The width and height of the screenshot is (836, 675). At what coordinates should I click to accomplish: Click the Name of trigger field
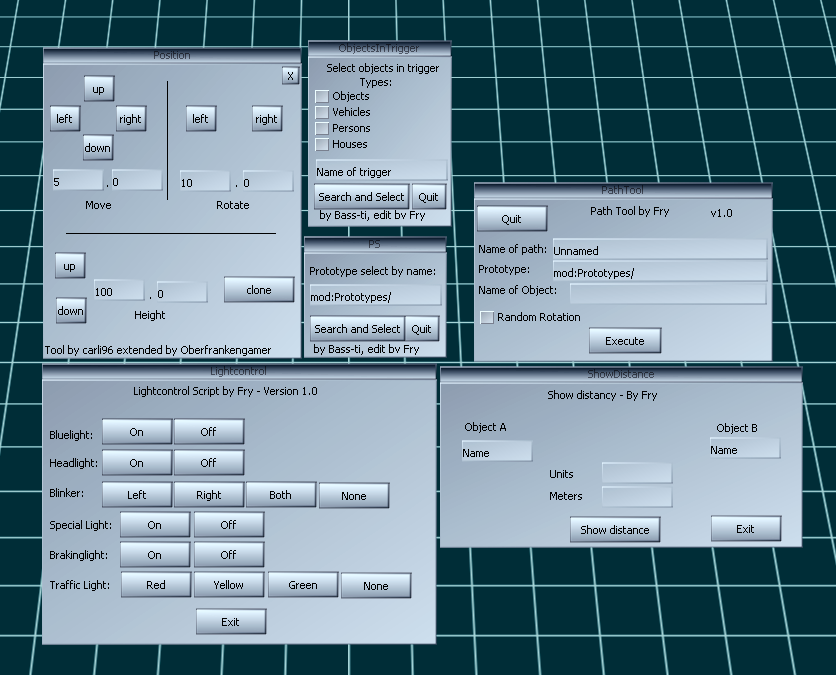click(381, 171)
